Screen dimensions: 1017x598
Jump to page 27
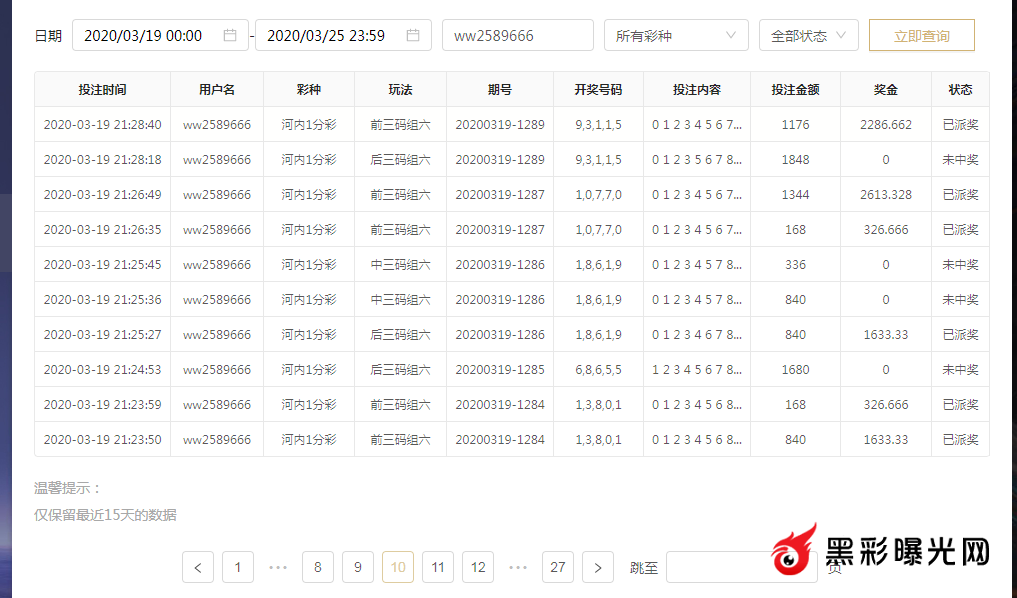tap(558, 567)
